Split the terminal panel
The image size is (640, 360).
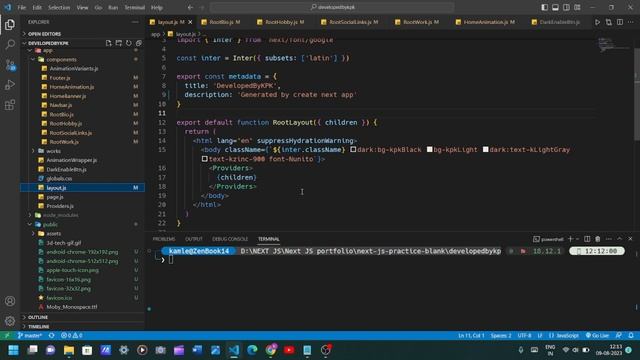pos(587,239)
